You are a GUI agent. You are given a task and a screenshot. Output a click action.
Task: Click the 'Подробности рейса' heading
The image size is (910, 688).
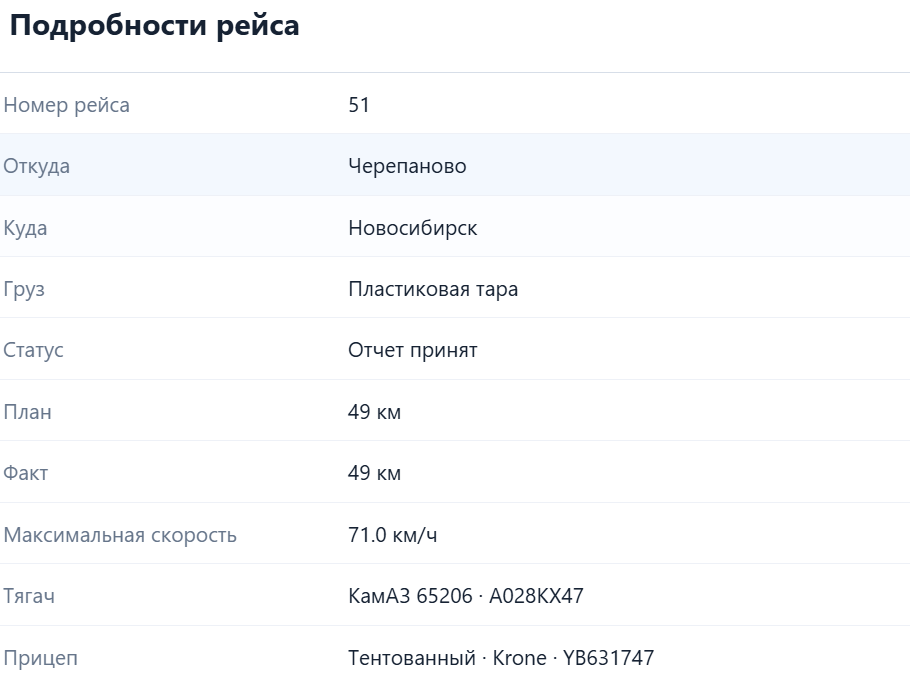pyautogui.click(x=154, y=26)
